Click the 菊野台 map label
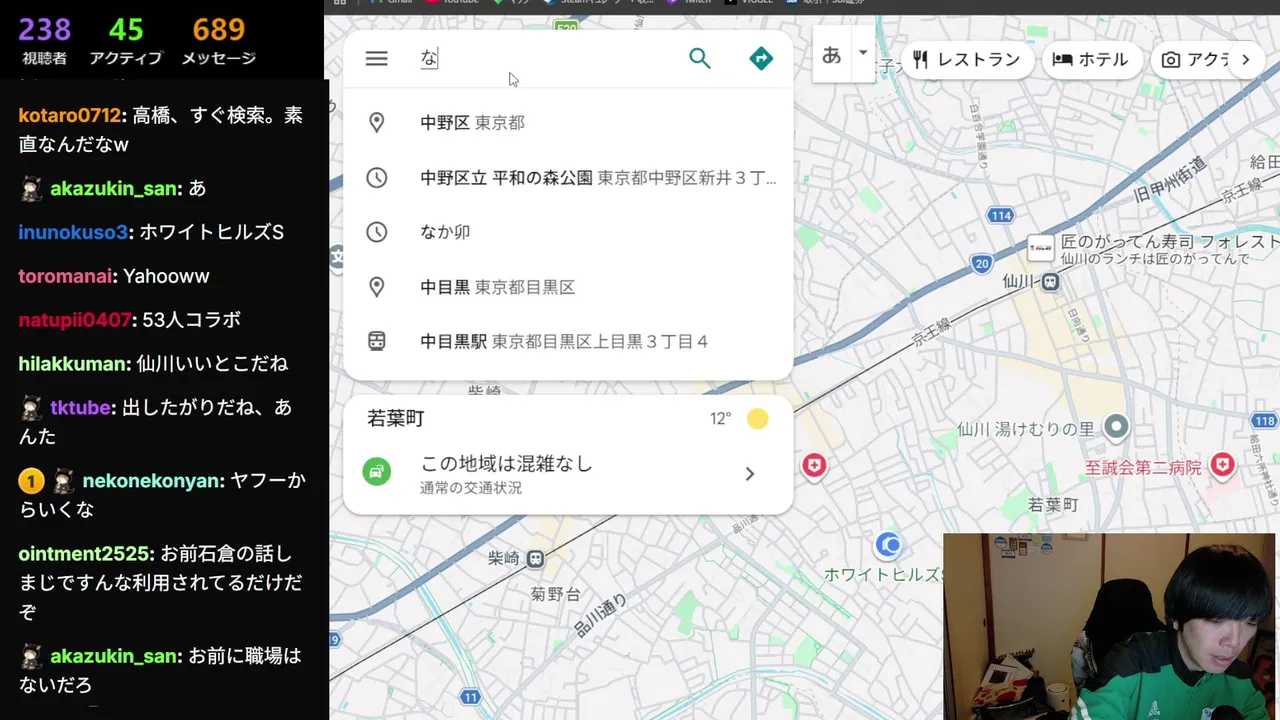 [x=556, y=595]
